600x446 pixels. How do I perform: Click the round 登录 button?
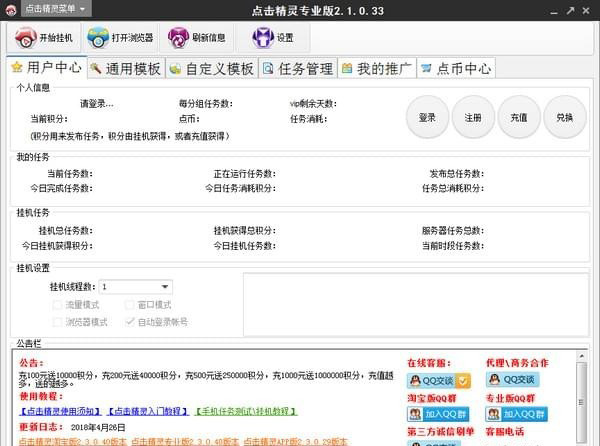[x=427, y=117]
